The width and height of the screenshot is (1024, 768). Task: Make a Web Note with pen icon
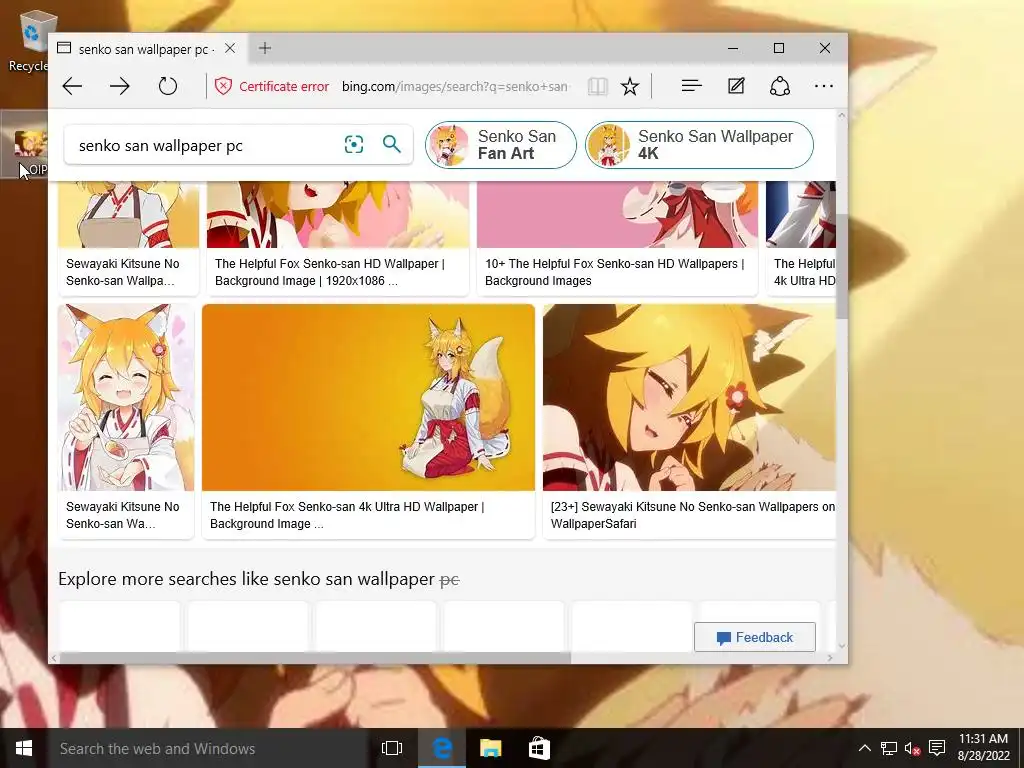736,86
